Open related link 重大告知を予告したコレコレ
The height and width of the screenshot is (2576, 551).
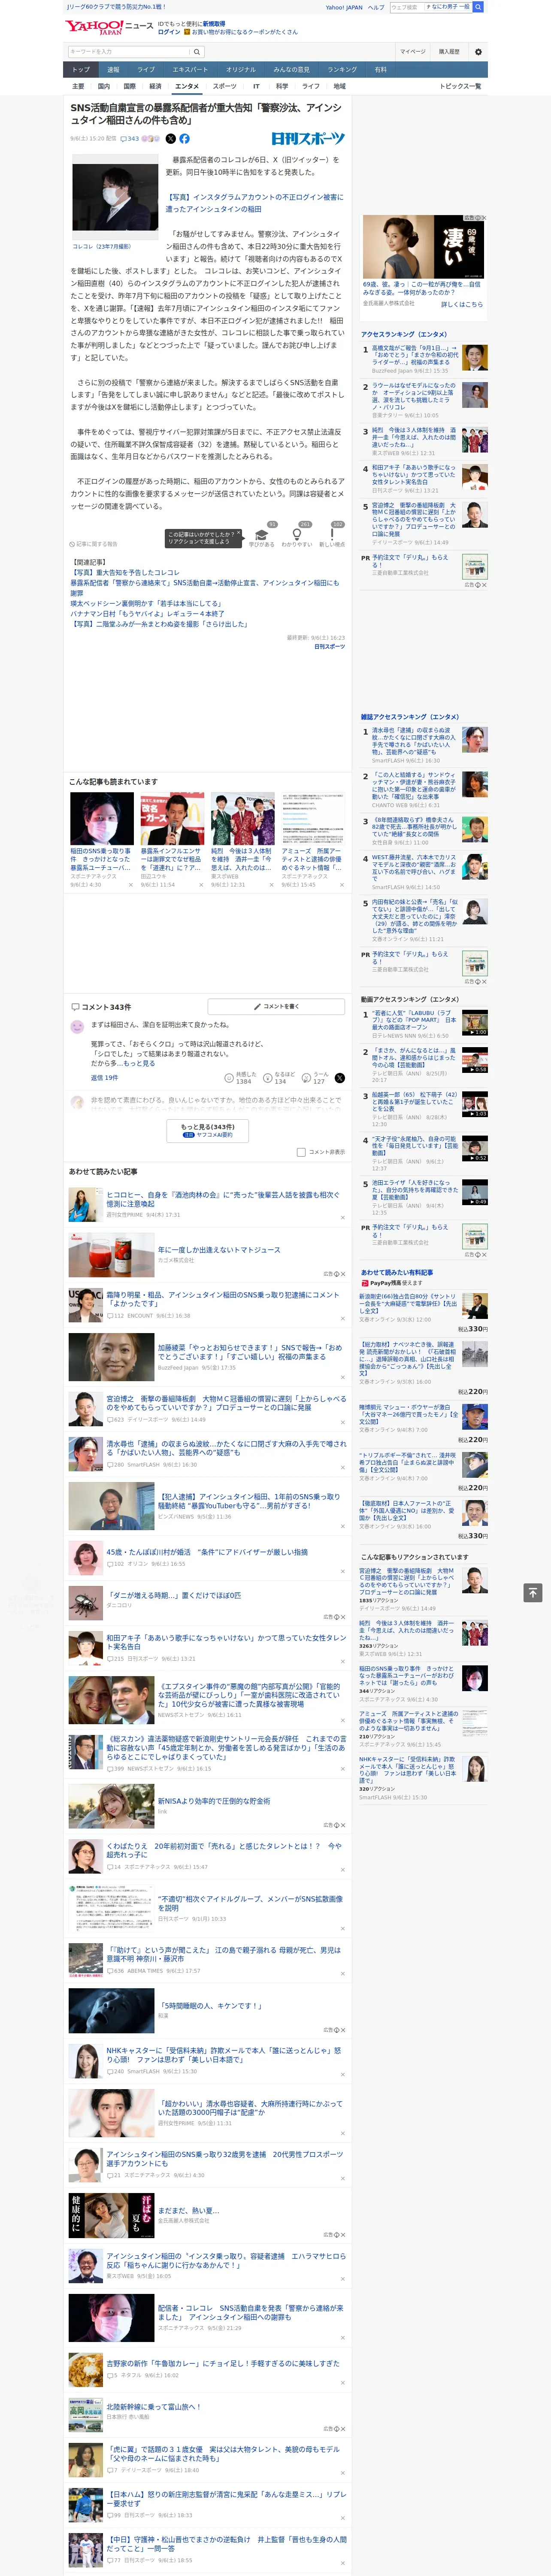tap(125, 573)
